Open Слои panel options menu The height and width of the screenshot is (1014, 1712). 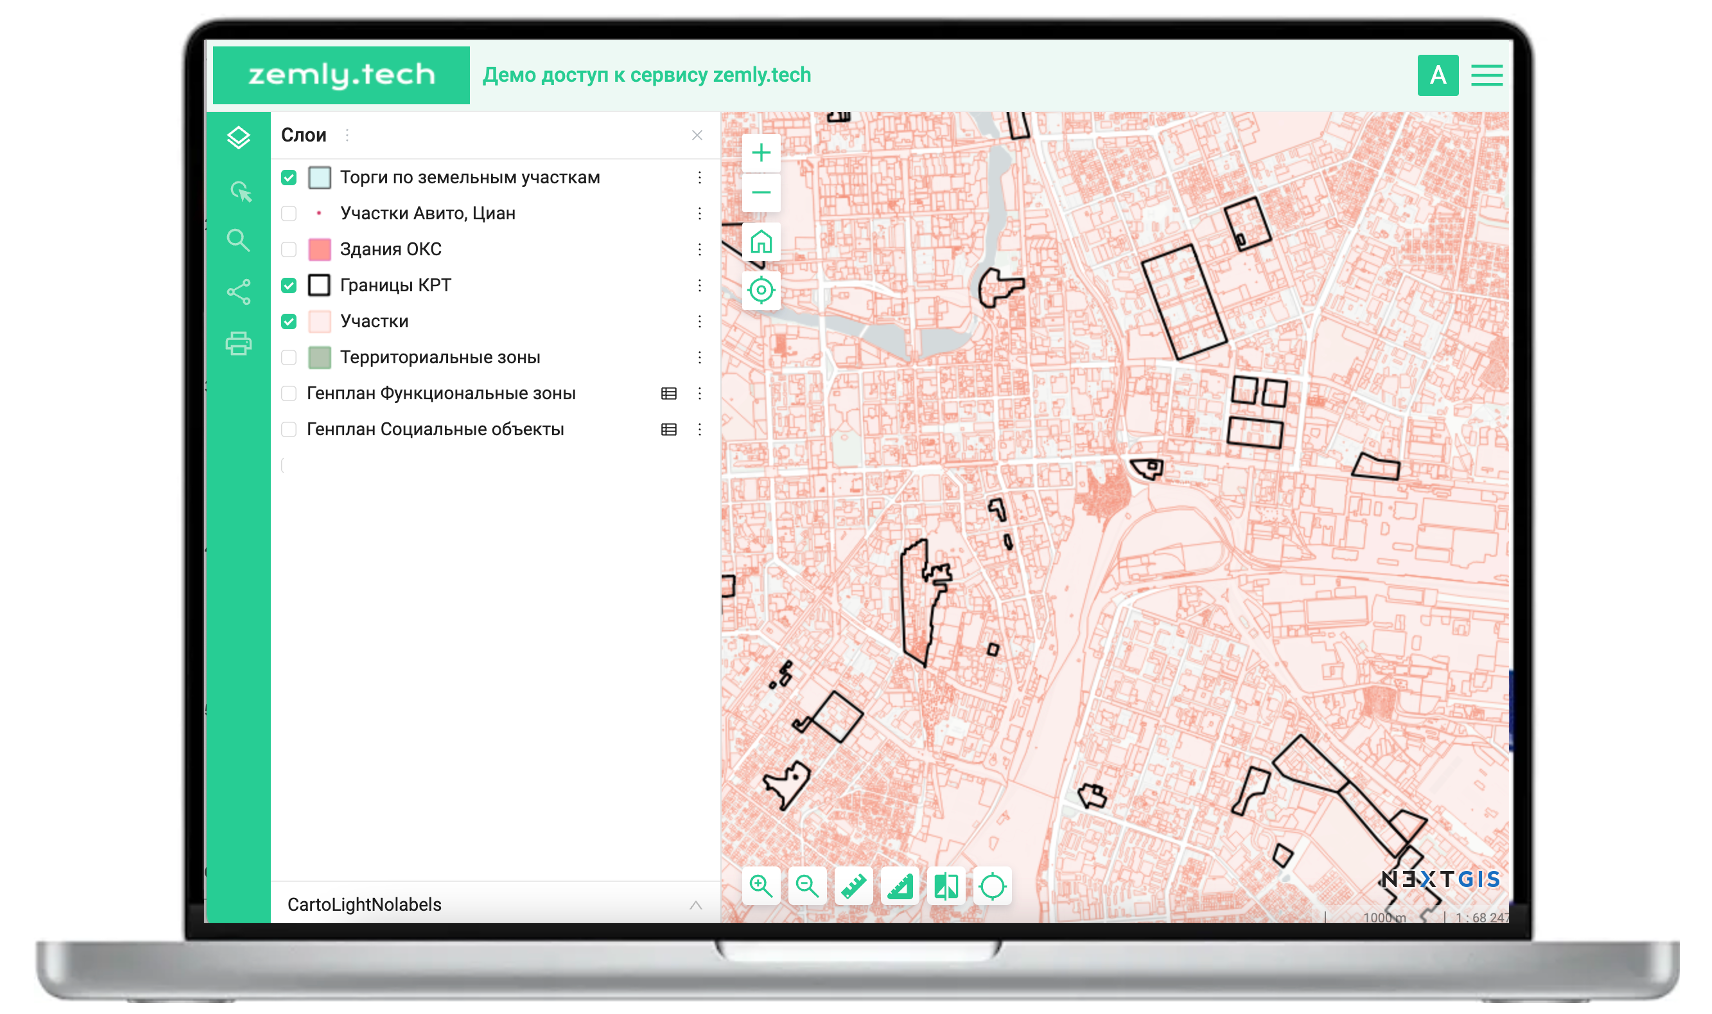[347, 135]
